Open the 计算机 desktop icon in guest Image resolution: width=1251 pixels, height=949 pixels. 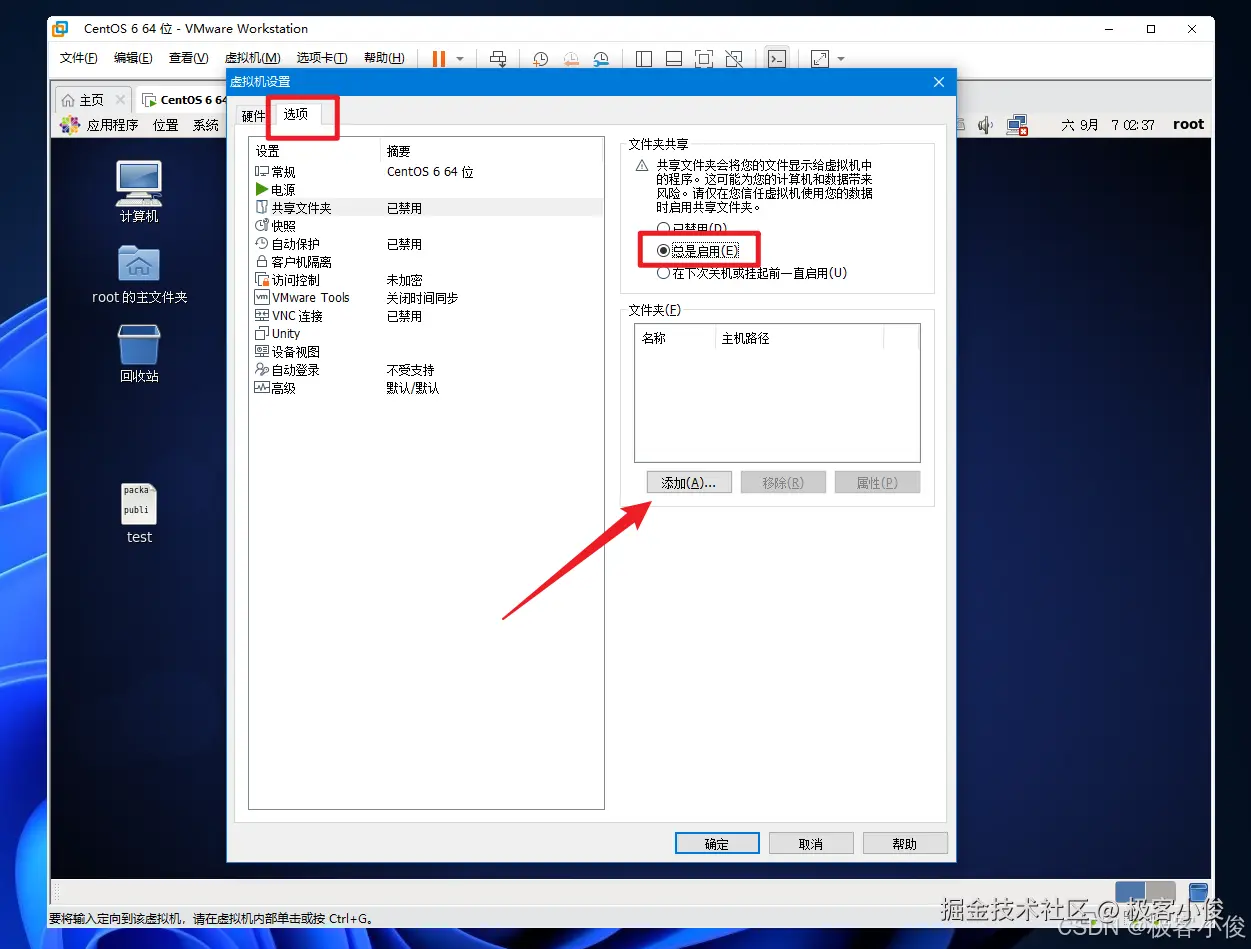click(139, 192)
